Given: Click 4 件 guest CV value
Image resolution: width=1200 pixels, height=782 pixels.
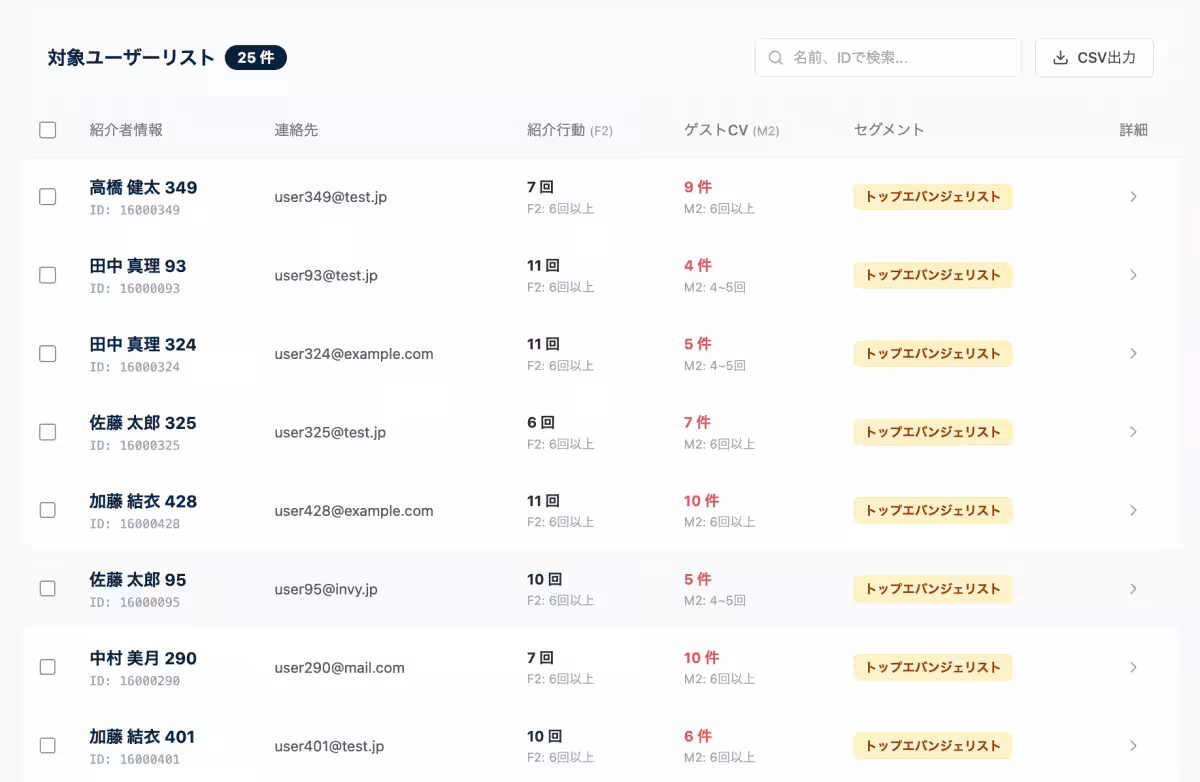Looking at the screenshot, I should coord(698,265).
